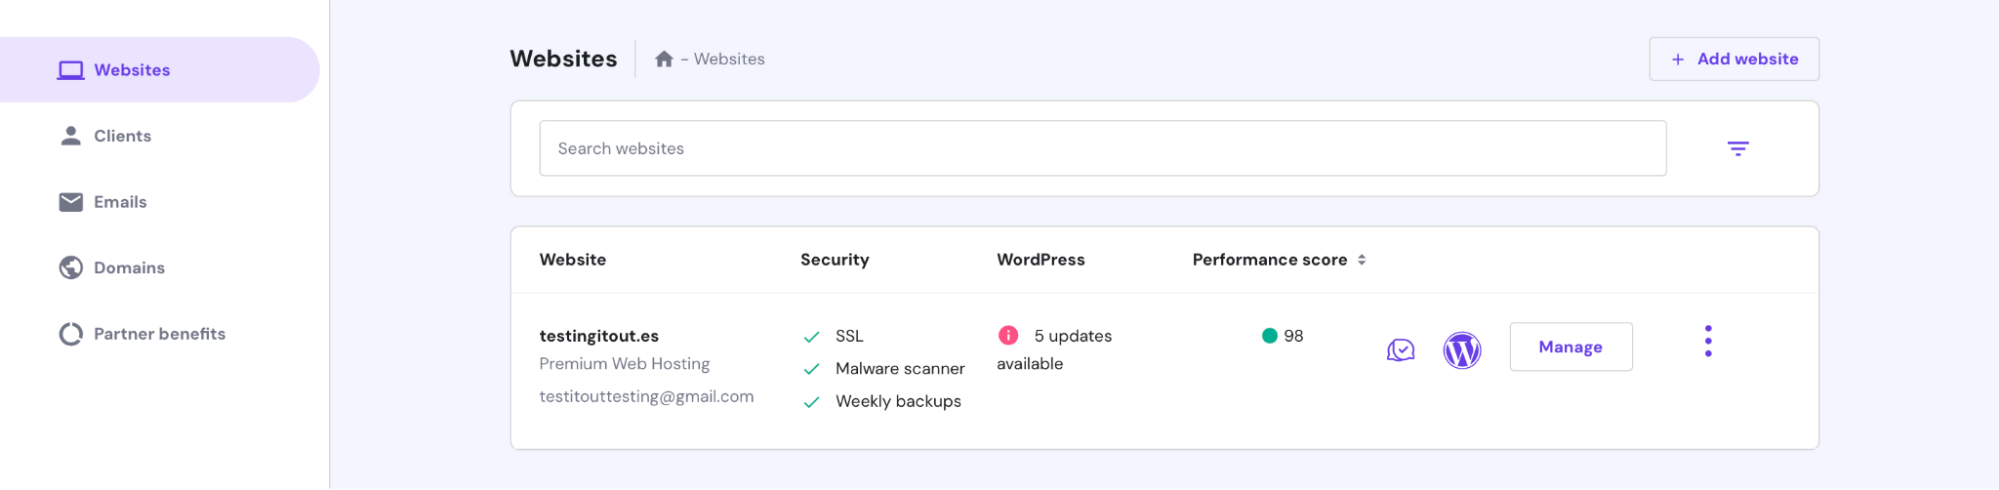The height and width of the screenshot is (490, 1999).
Task: Open Emails from the sidebar
Action: tap(120, 202)
